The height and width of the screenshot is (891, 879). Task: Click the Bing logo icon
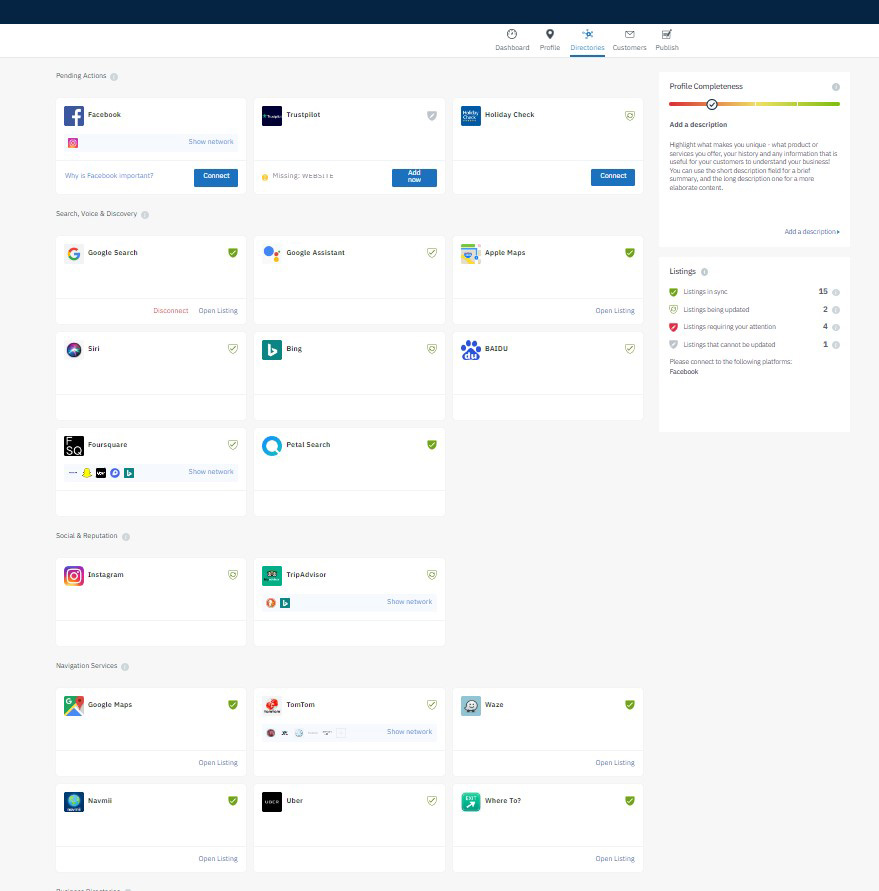point(272,349)
